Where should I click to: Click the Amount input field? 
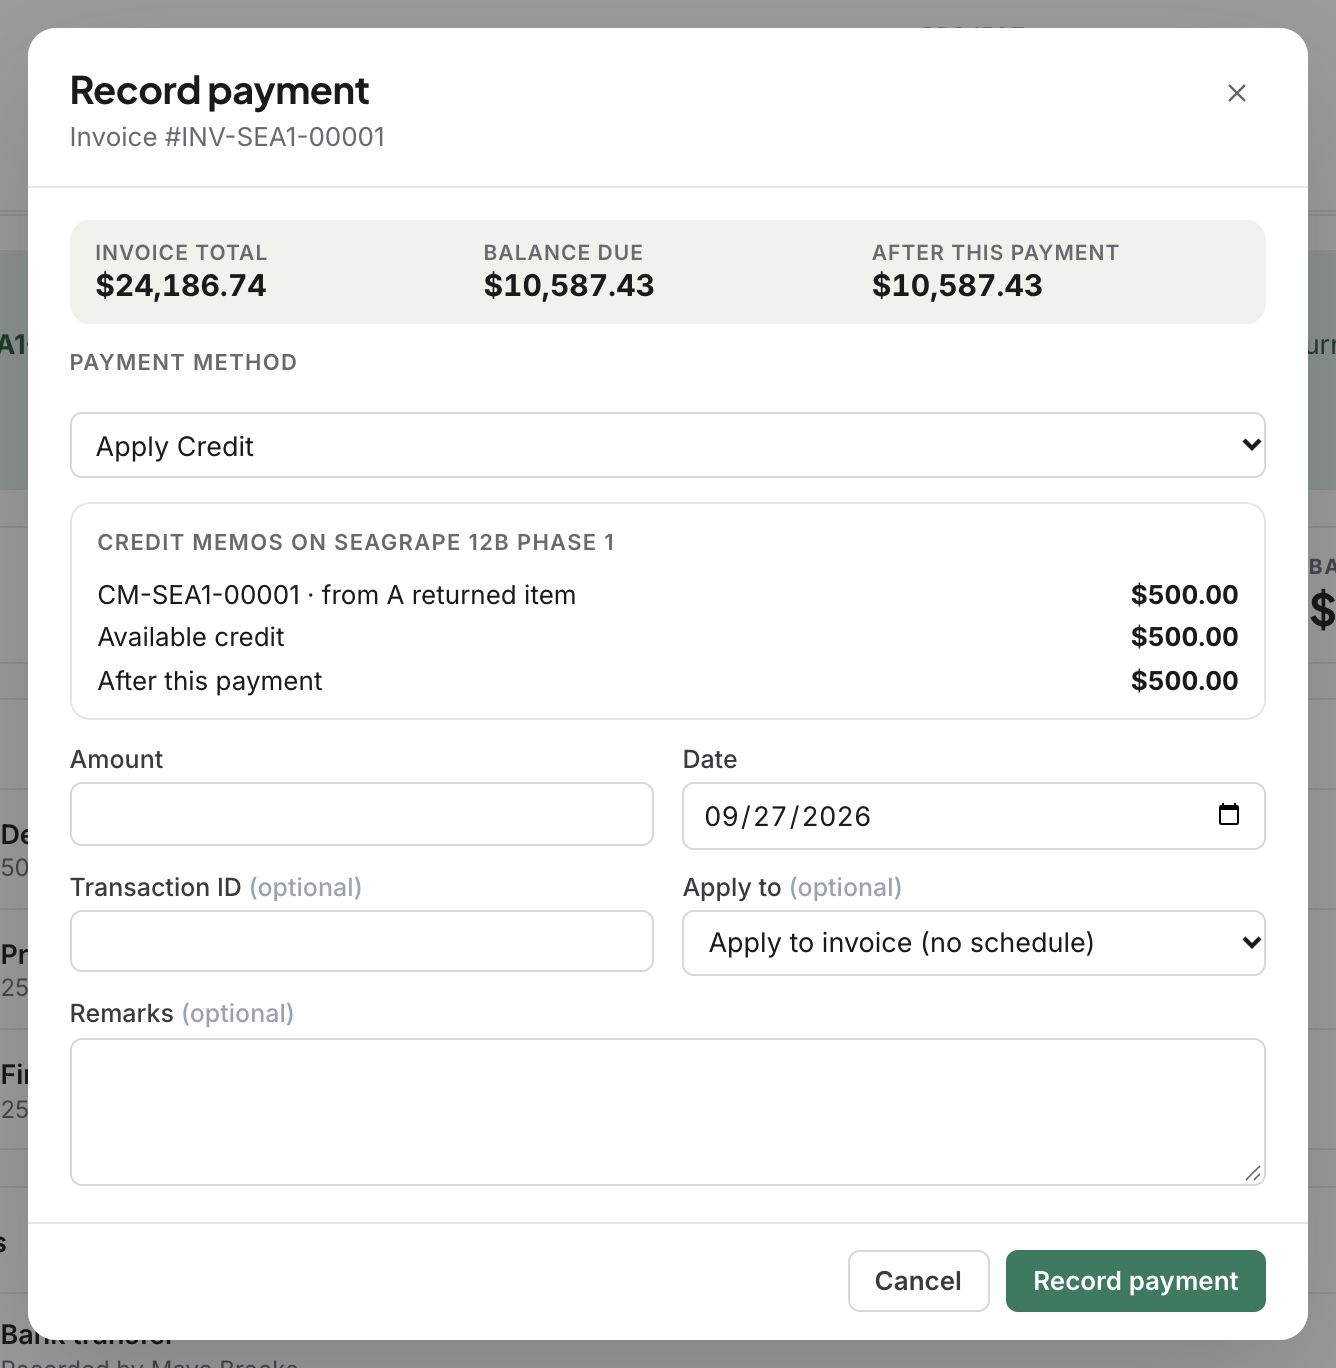coord(361,814)
